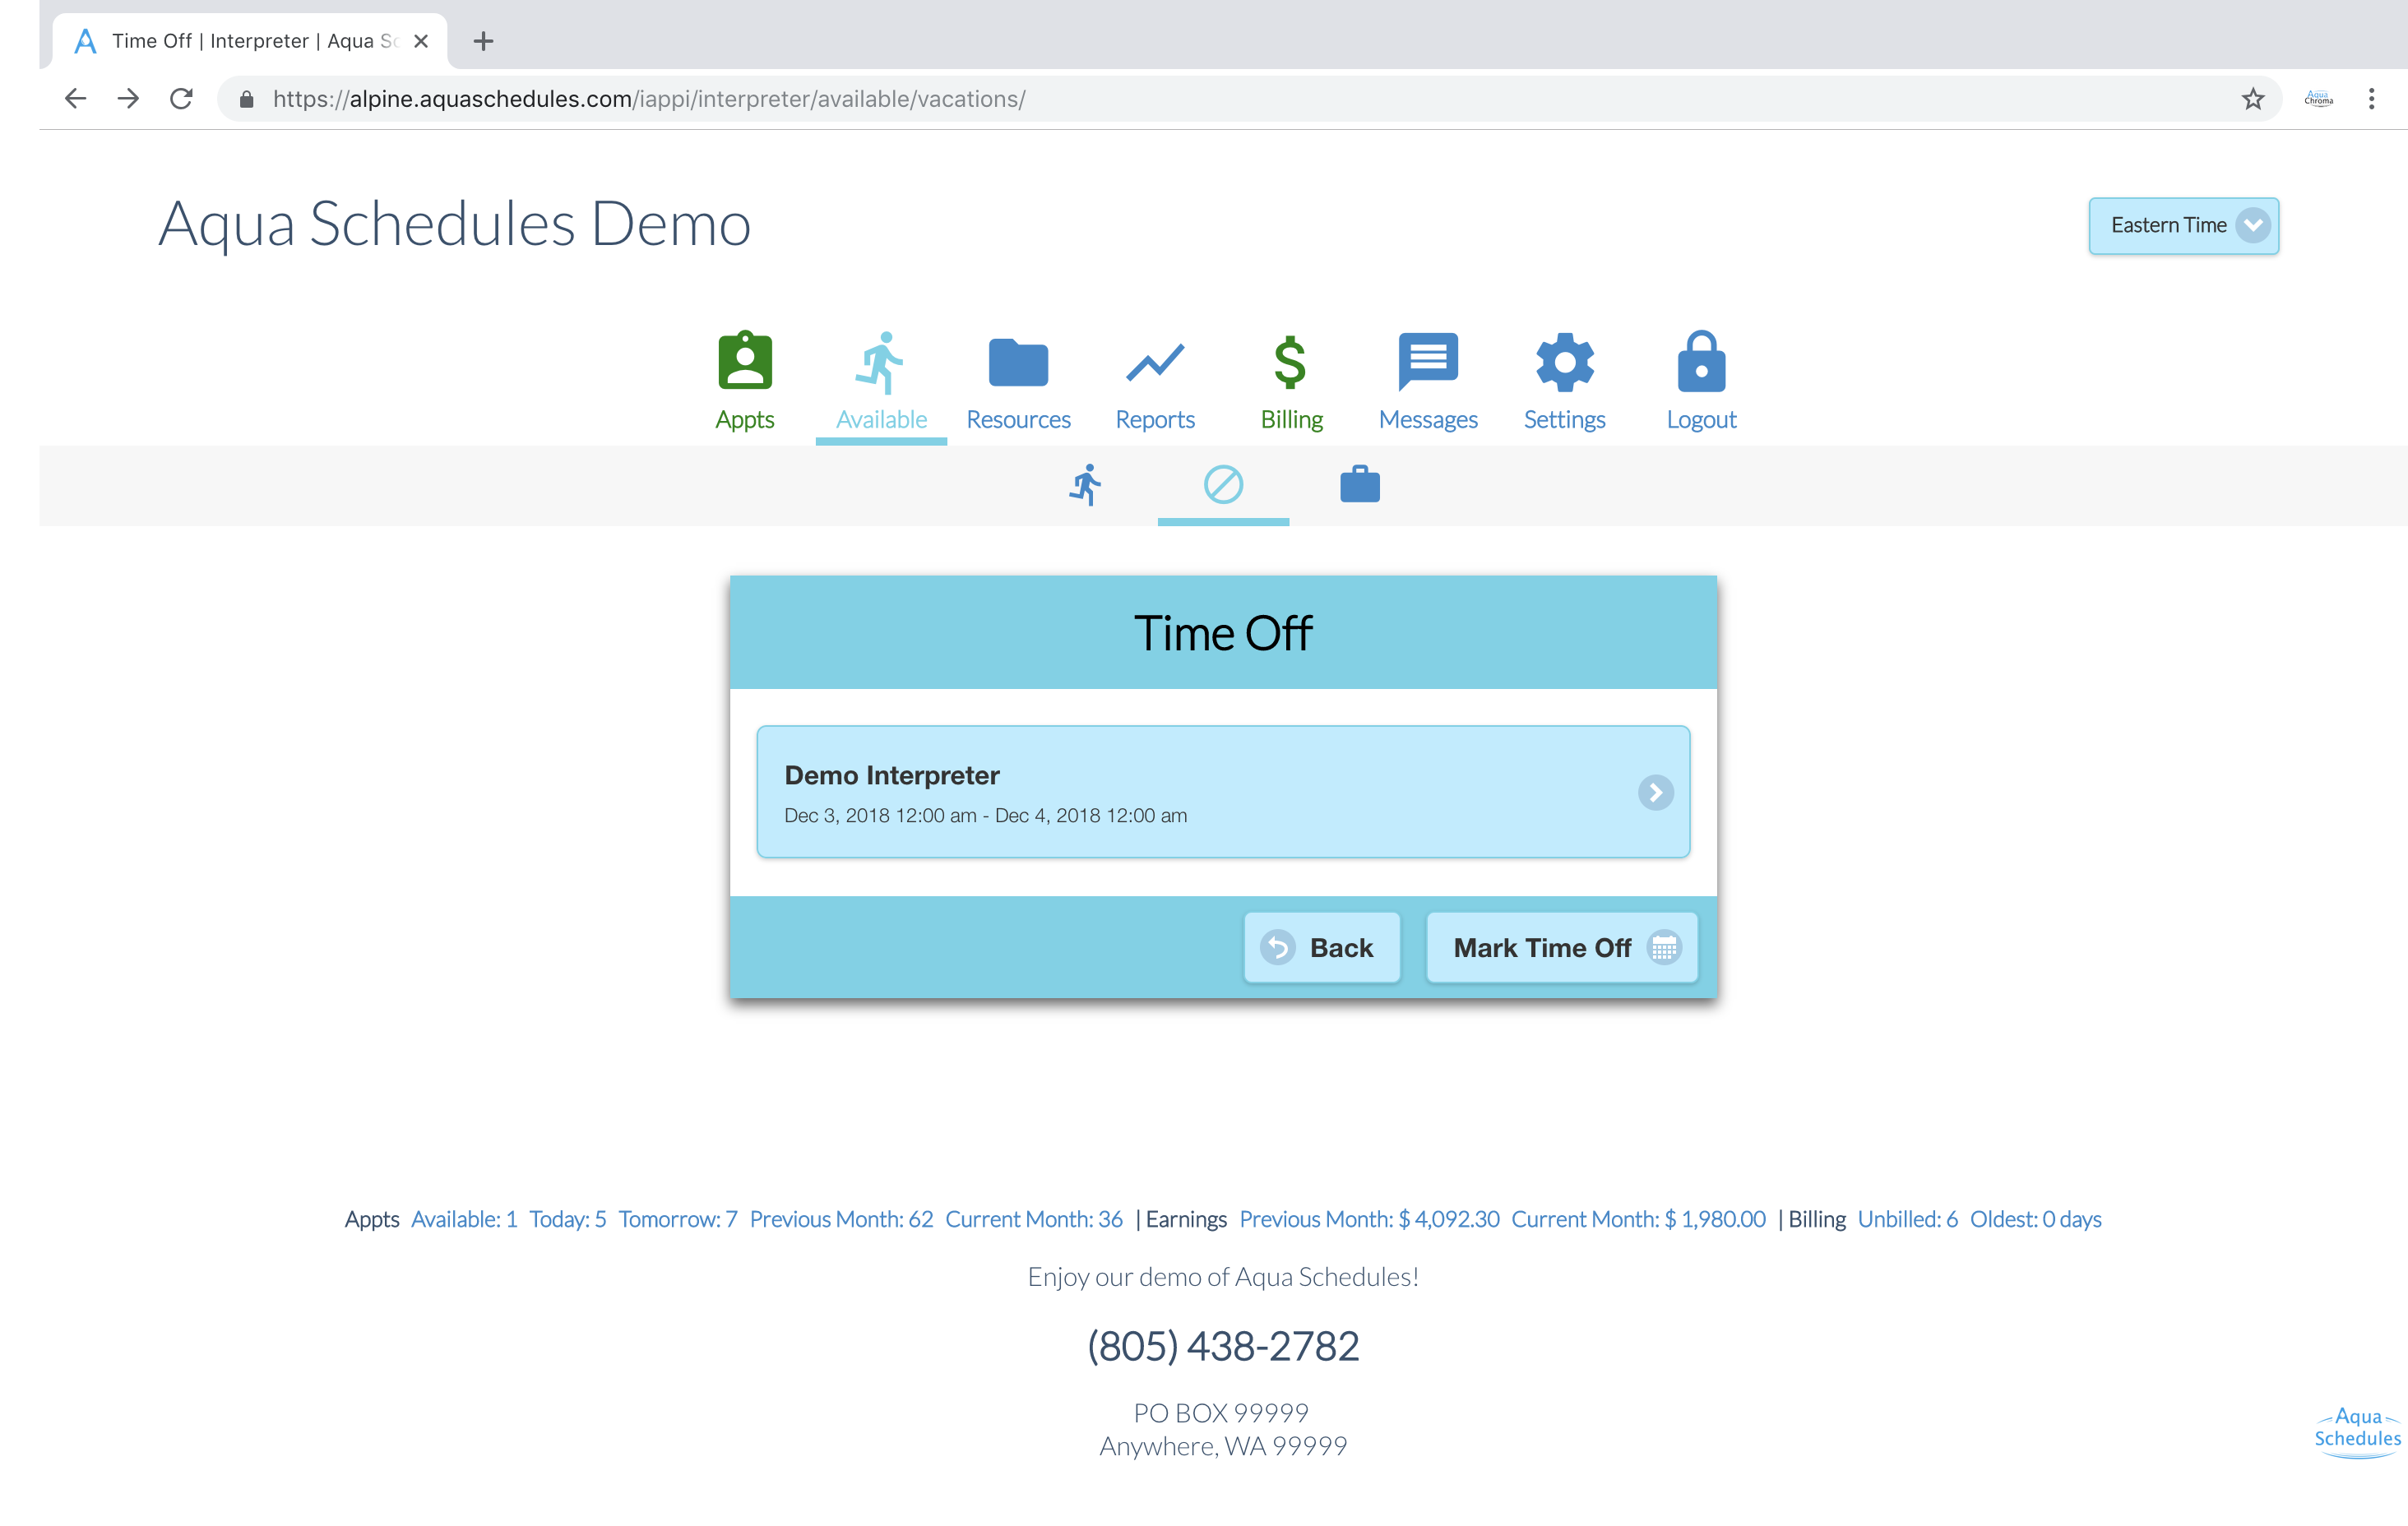The width and height of the screenshot is (2408, 1526).
Task: Select the running person availability sub-tab
Action: click(1086, 485)
